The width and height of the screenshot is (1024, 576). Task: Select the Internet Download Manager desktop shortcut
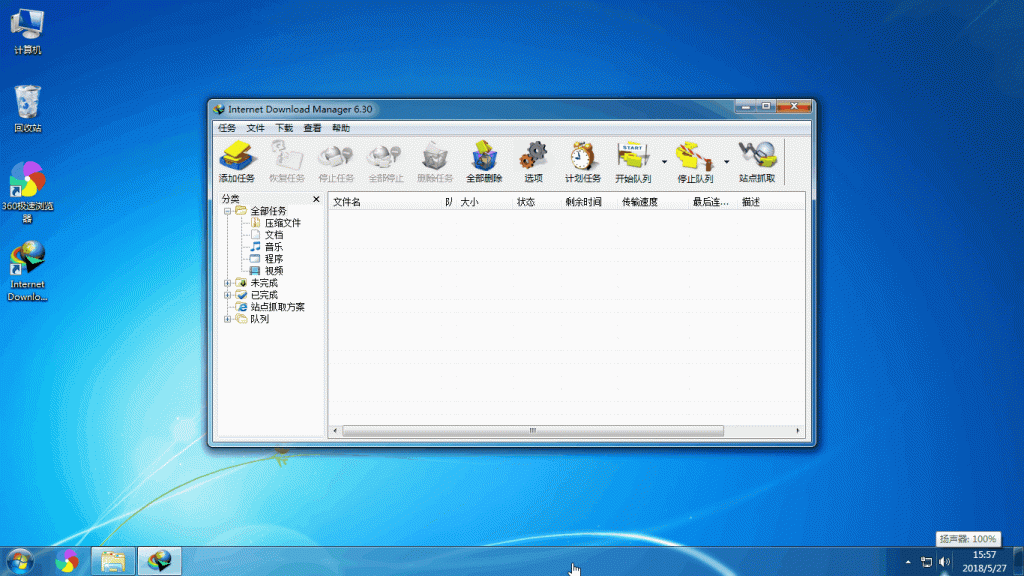coord(27,271)
